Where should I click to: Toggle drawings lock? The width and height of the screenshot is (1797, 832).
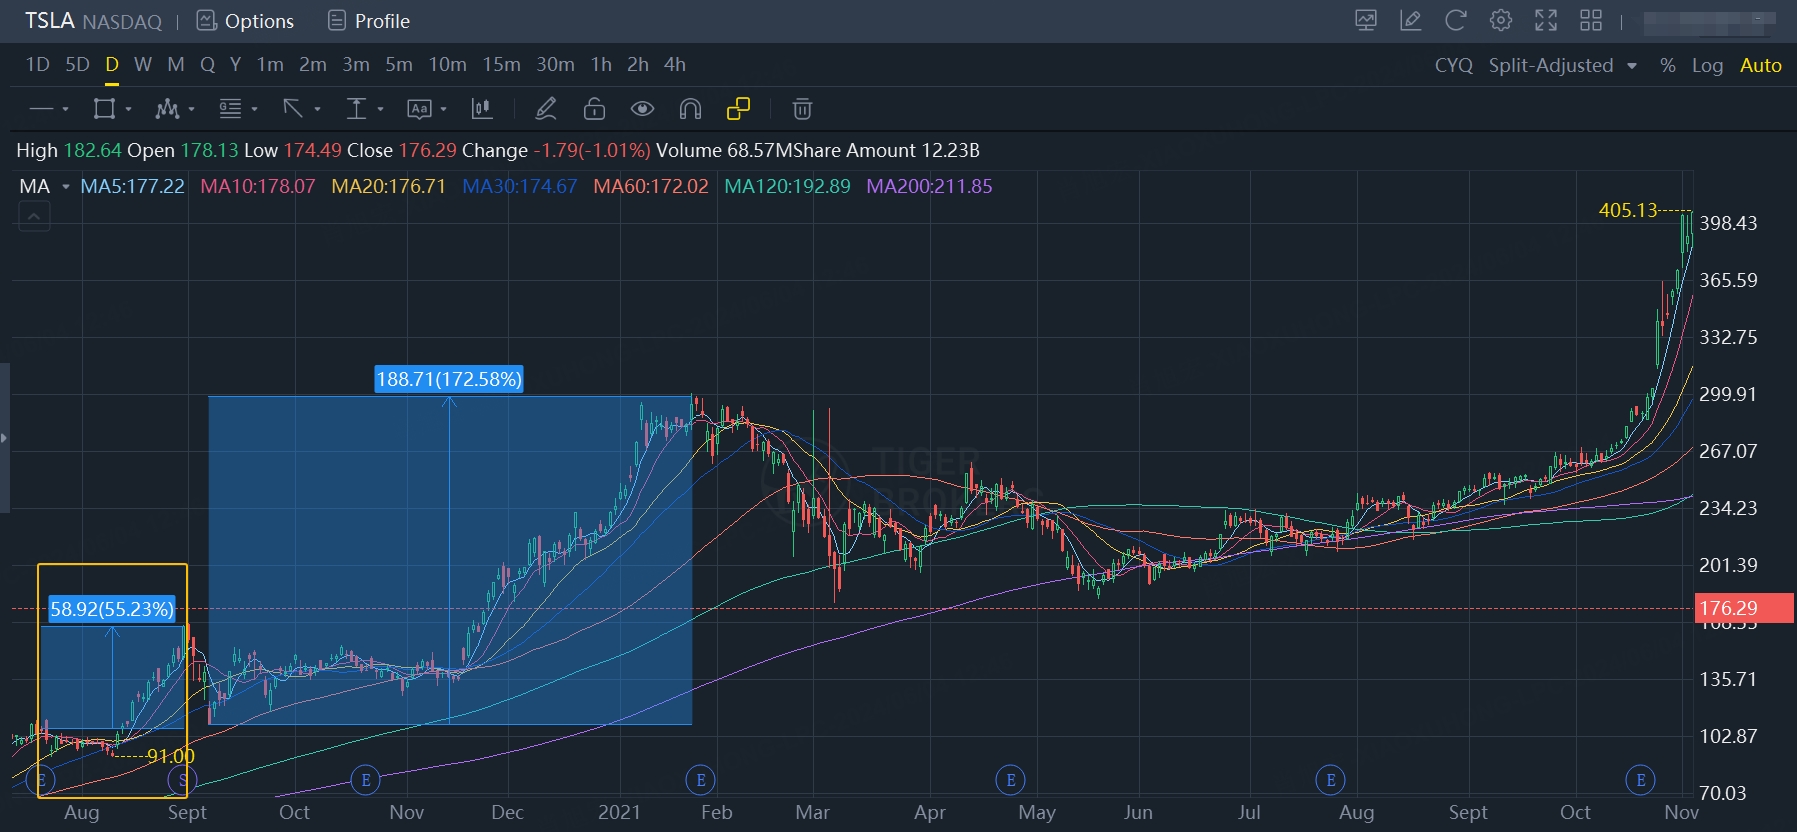pyautogui.click(x=594, y=109)
